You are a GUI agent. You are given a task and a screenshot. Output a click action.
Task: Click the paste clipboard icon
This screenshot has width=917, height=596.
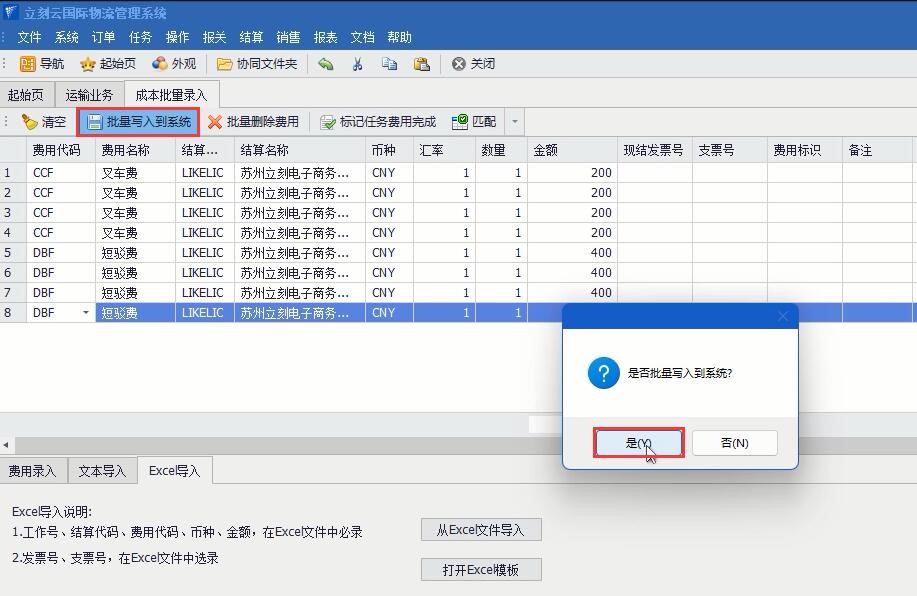[421, 64]
